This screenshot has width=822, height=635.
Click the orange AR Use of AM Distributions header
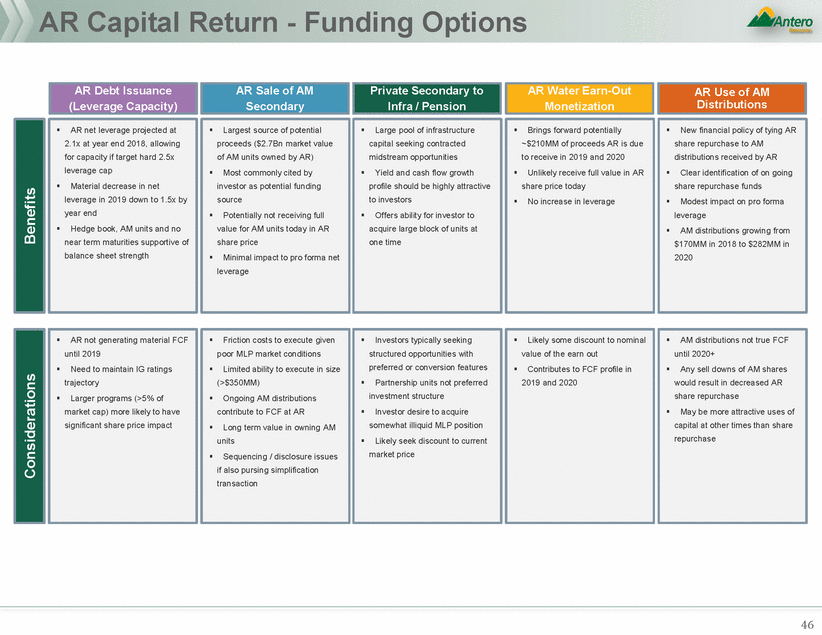(731, 98)
